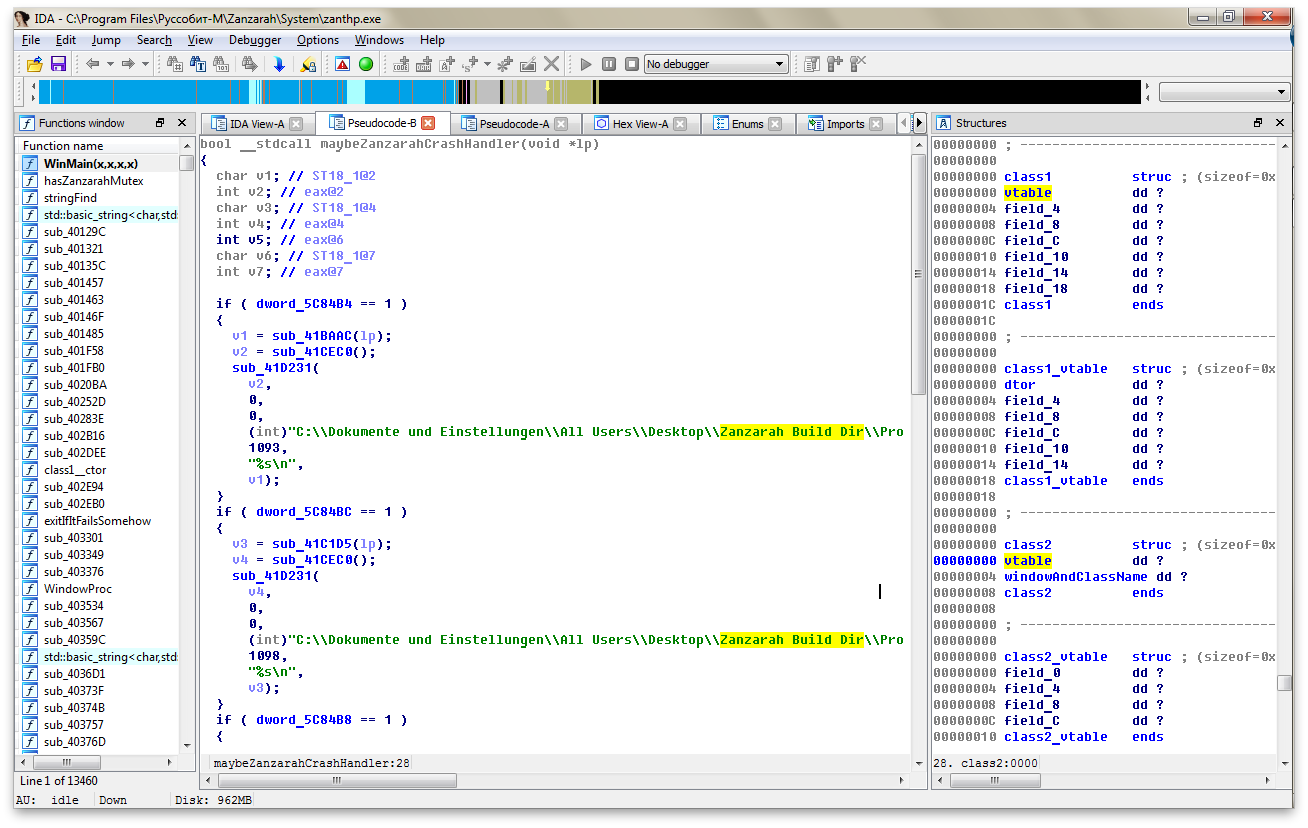This screenshot has width=1308, height=828.
Task: Open the 'No debugger' dropdown
Action: pos(716,64)
